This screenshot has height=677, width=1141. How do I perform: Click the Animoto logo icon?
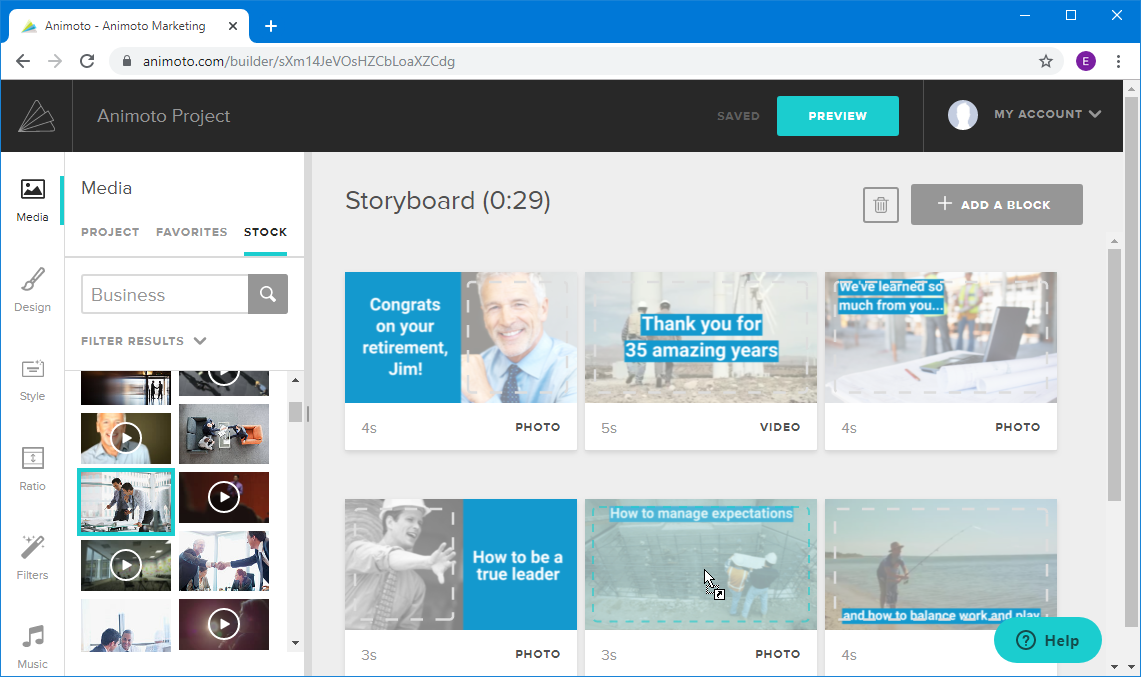36,116
